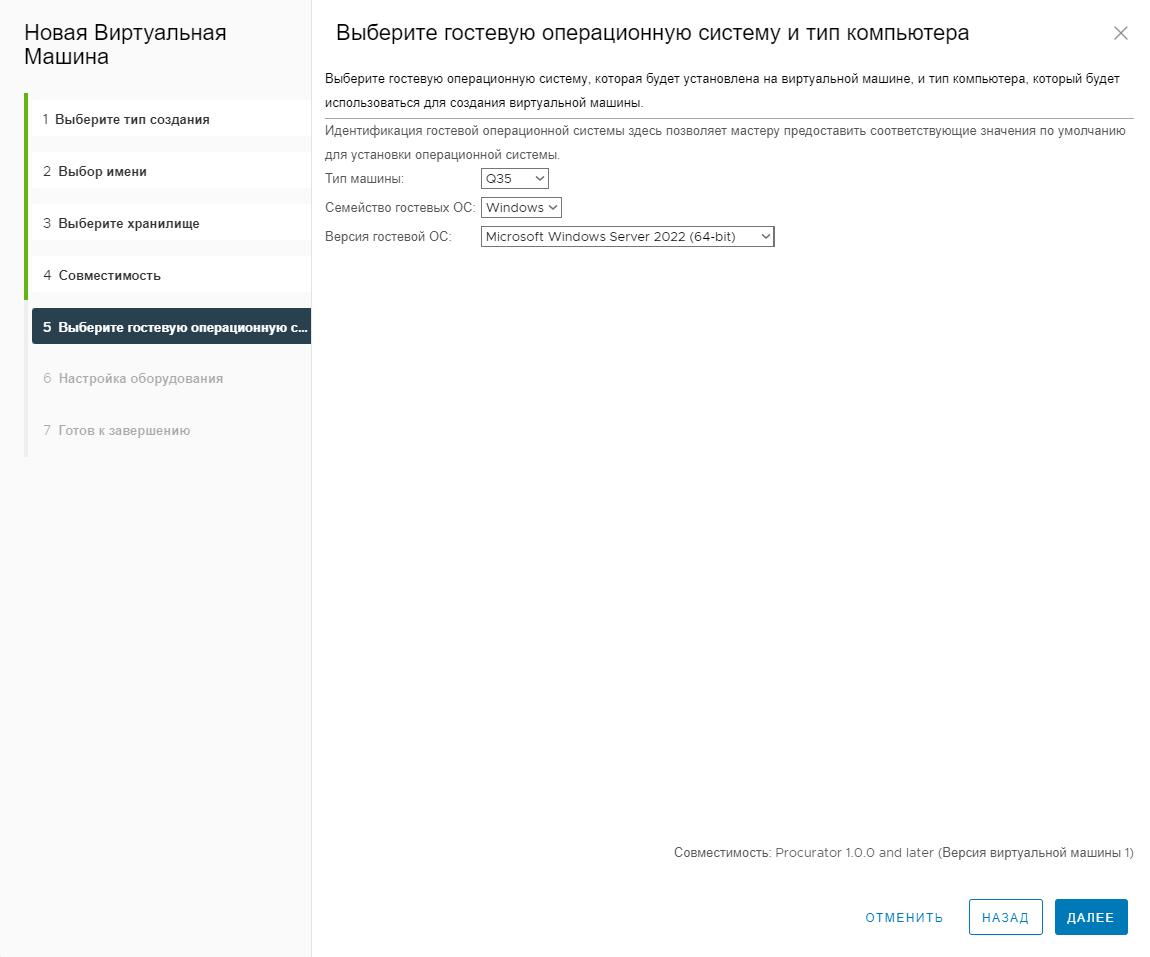This screenshot has height=957, width=1150.
Task: Click the Совместимость Procurator 1.0.0 info text
Action: (x=904, y=853)
